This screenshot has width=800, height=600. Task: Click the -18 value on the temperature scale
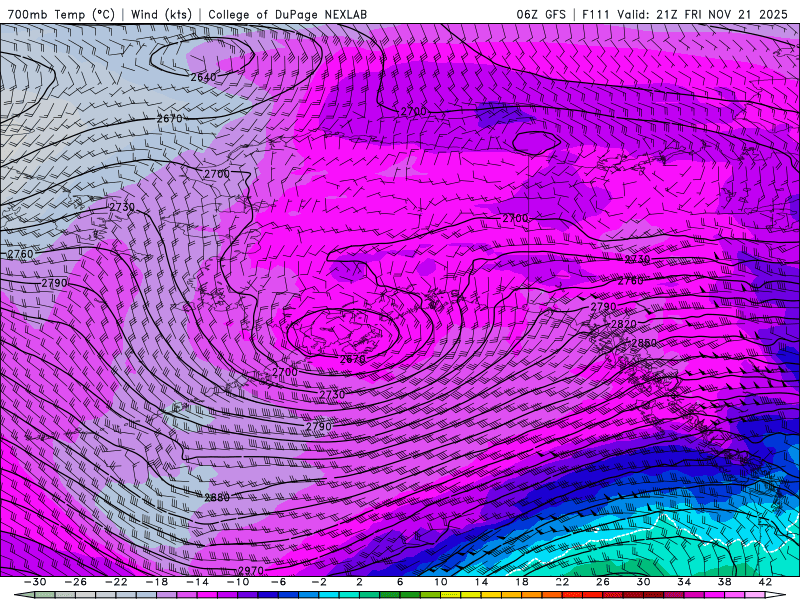click(157, 582)
